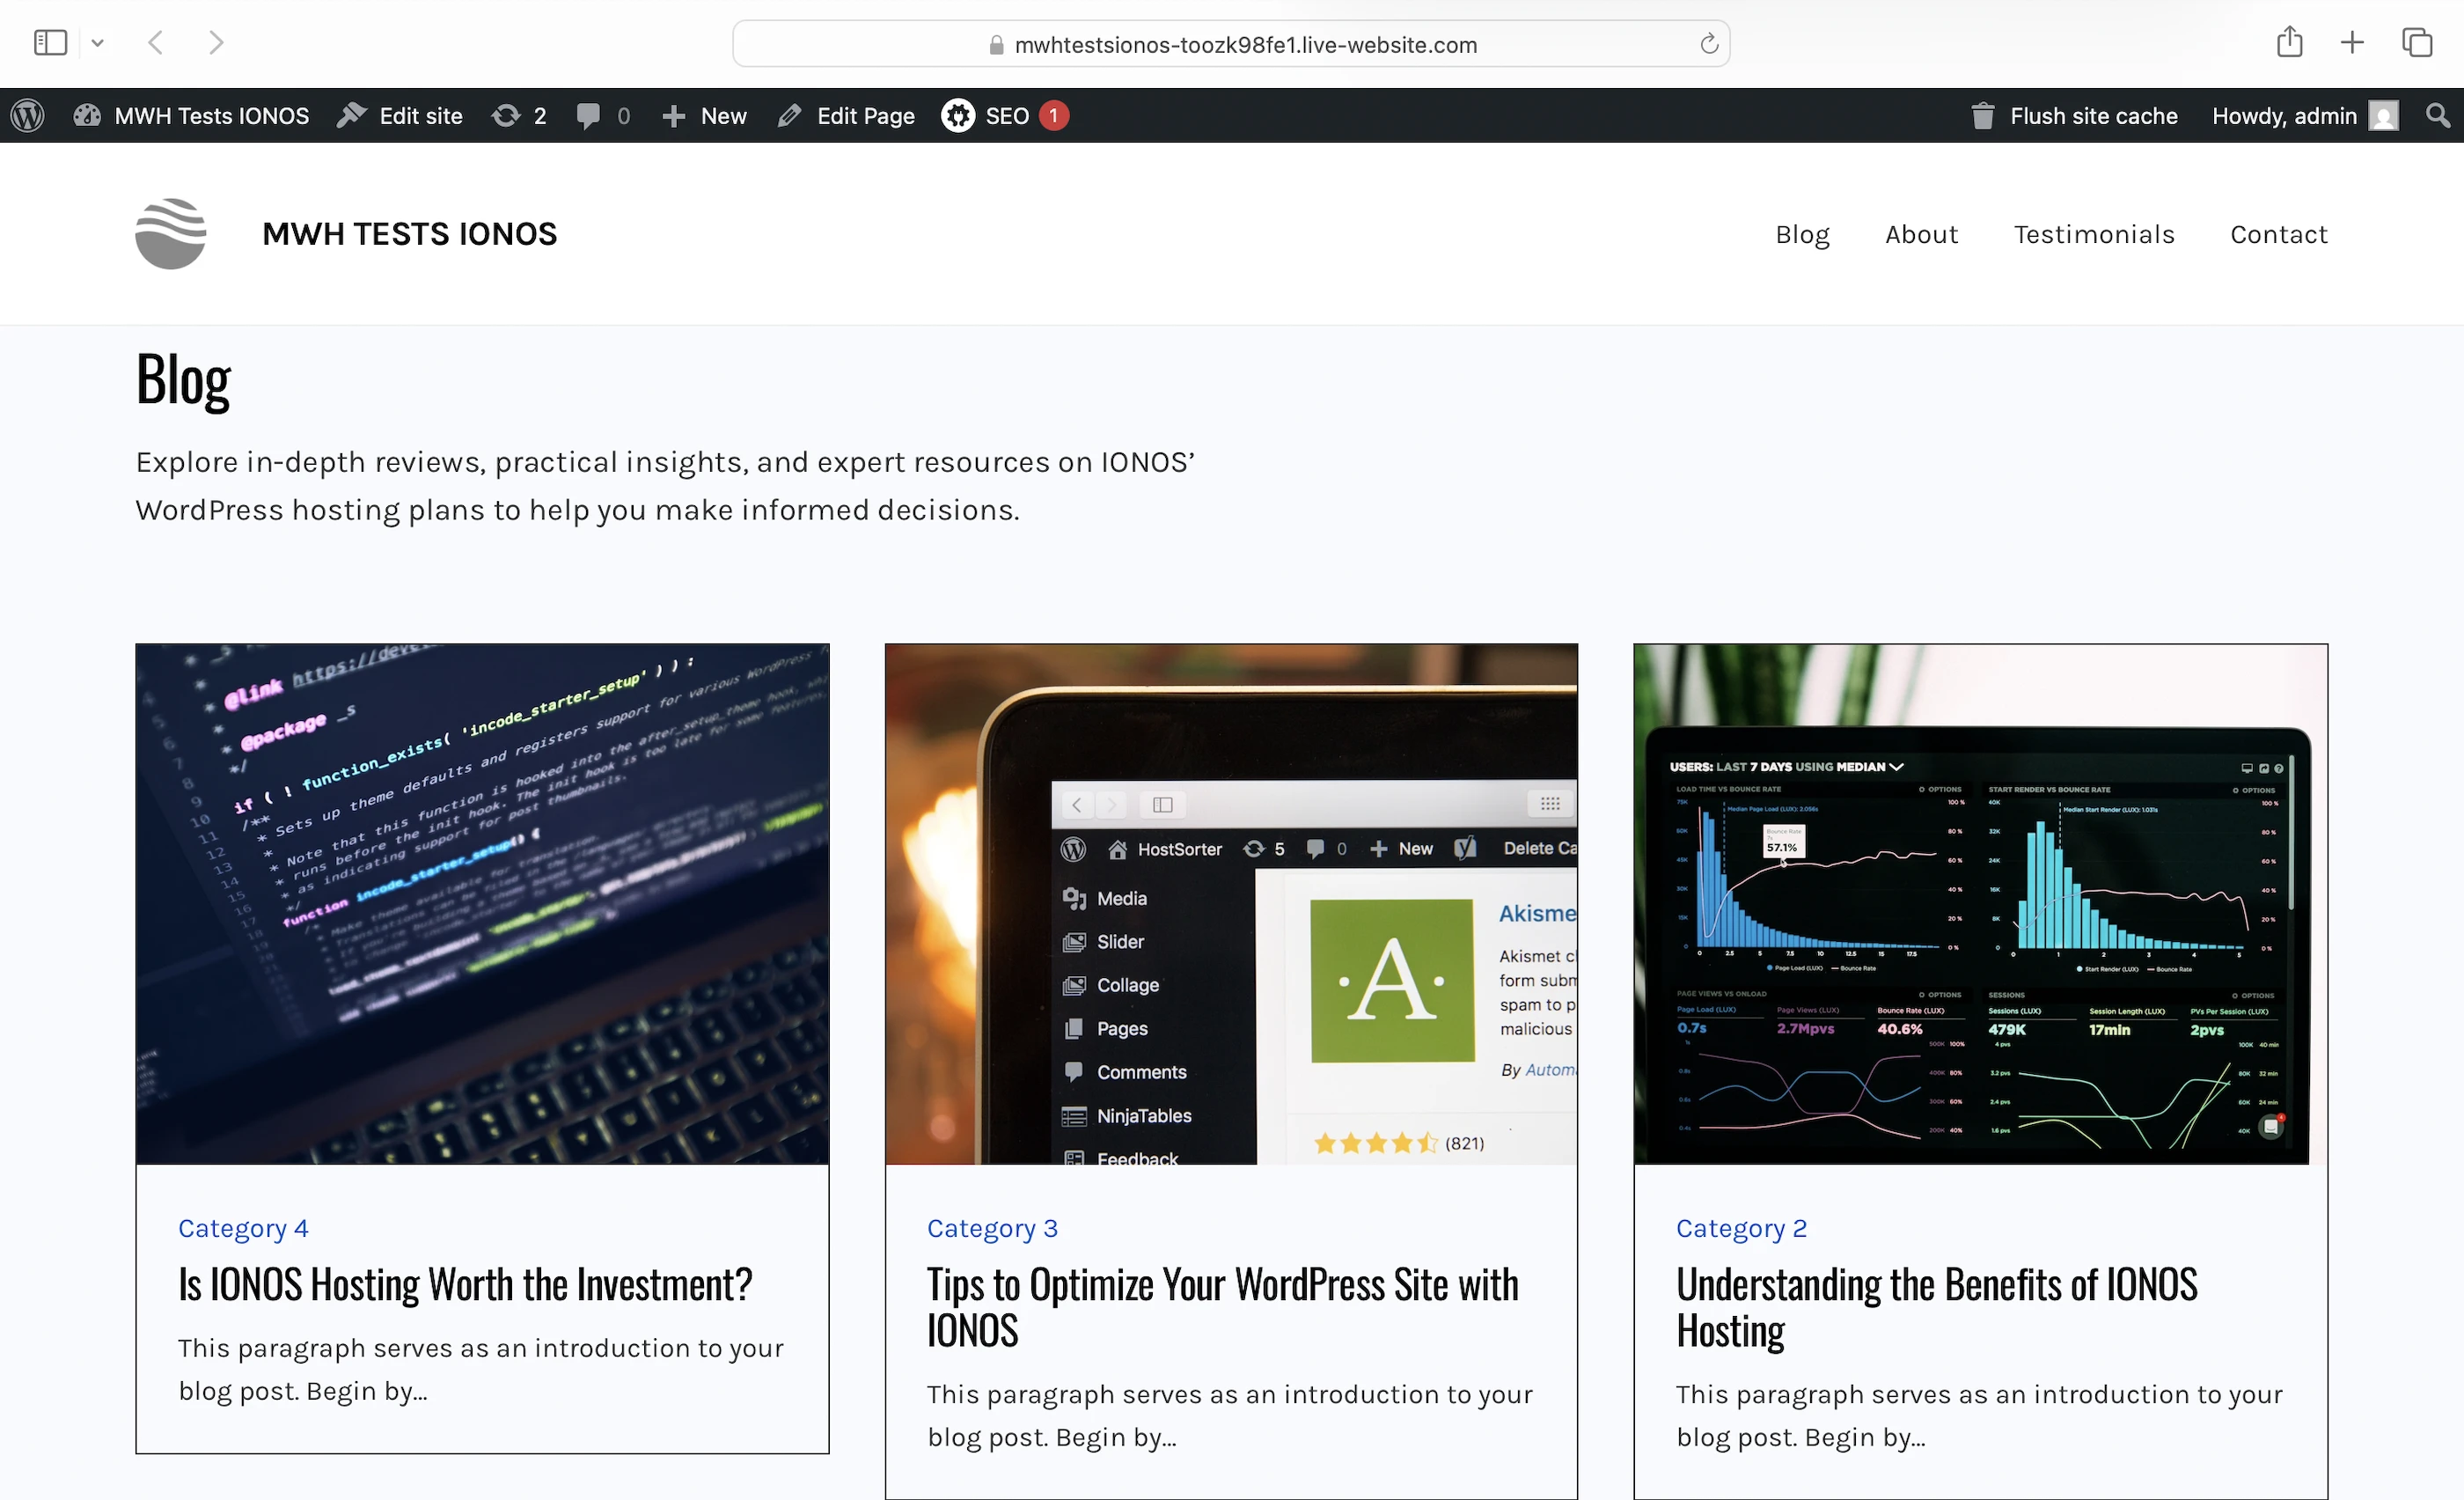Toggle the Safari sidebar icon
Image resolution: width=2464 pixels, height=1500 pixels.
click(50, 43)
